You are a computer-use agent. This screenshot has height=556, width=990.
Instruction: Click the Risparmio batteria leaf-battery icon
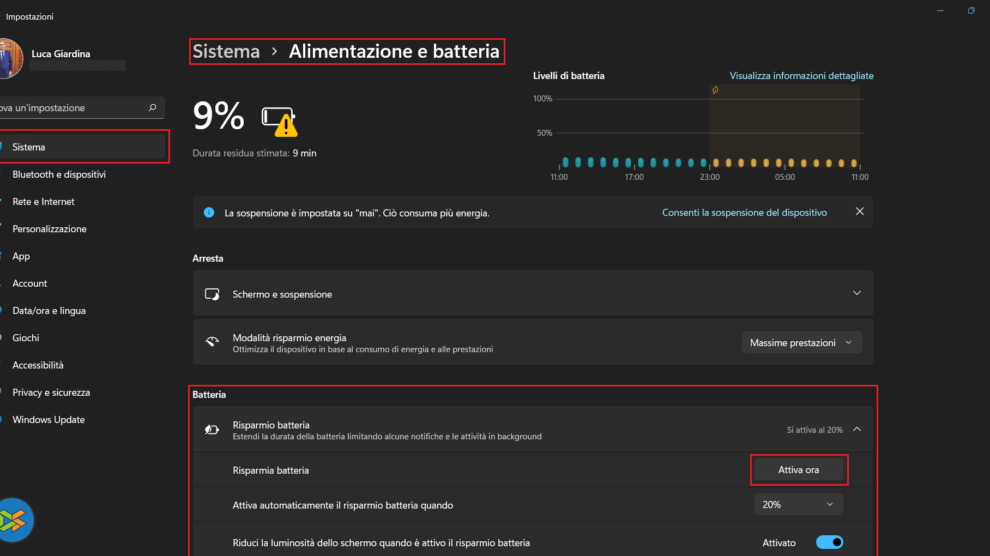[x=212, y=430]
